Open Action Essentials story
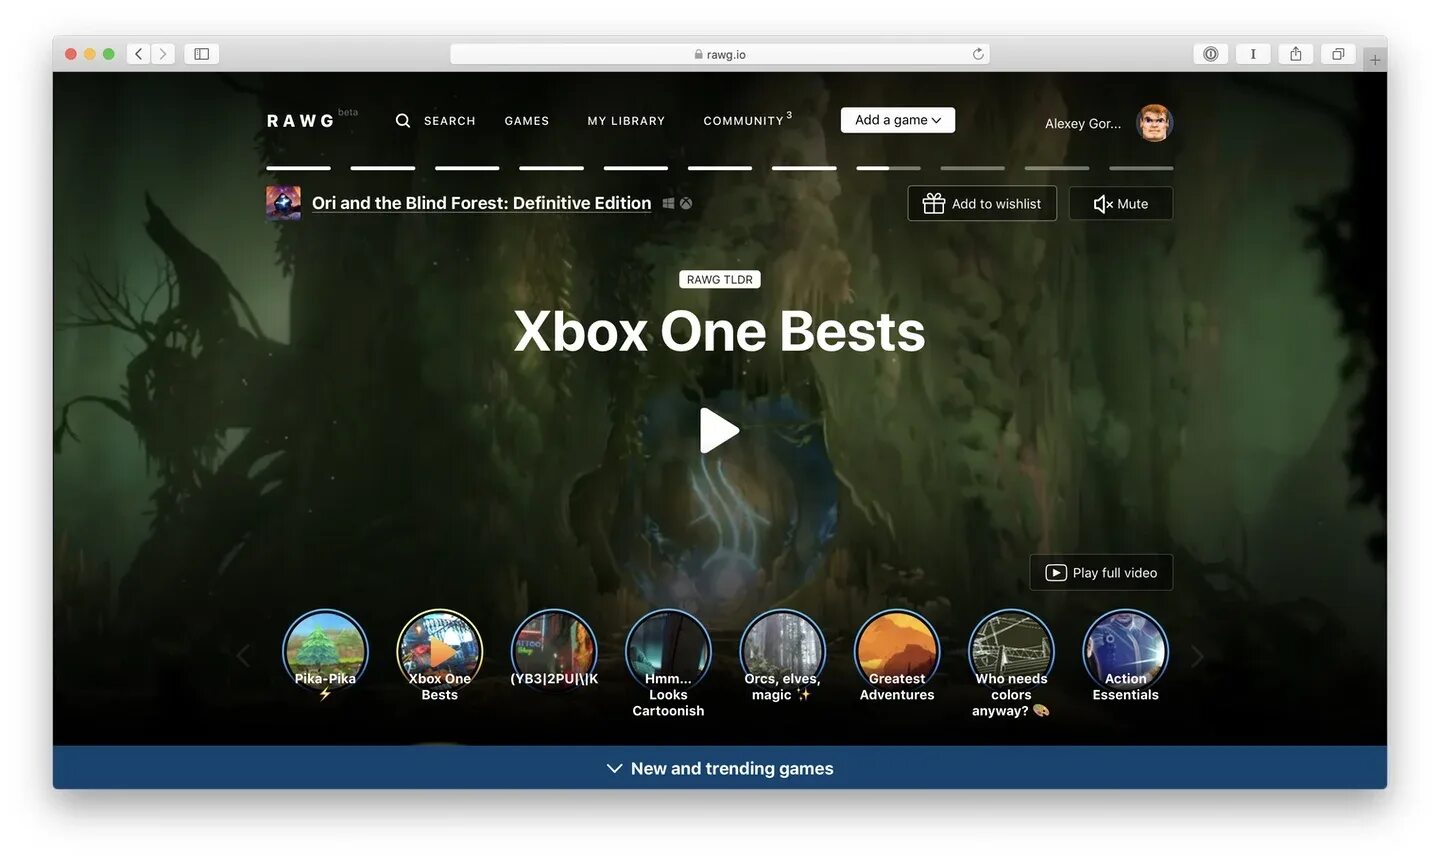 pyautogui.click(x=1125, y=652)
